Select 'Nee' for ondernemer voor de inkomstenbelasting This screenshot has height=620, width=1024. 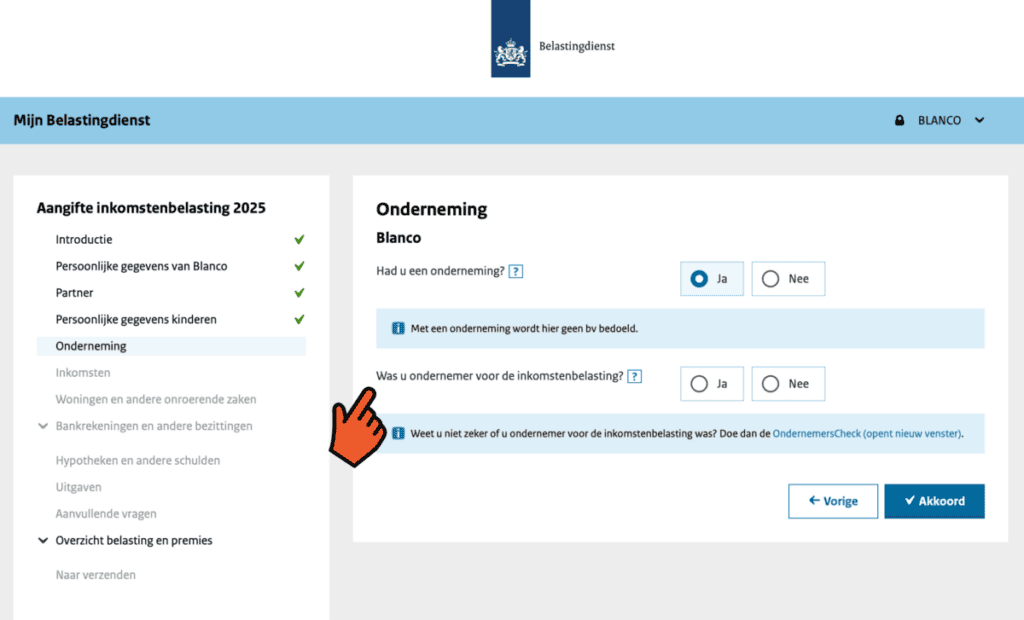pyautogui.click(x=787, y=384)
